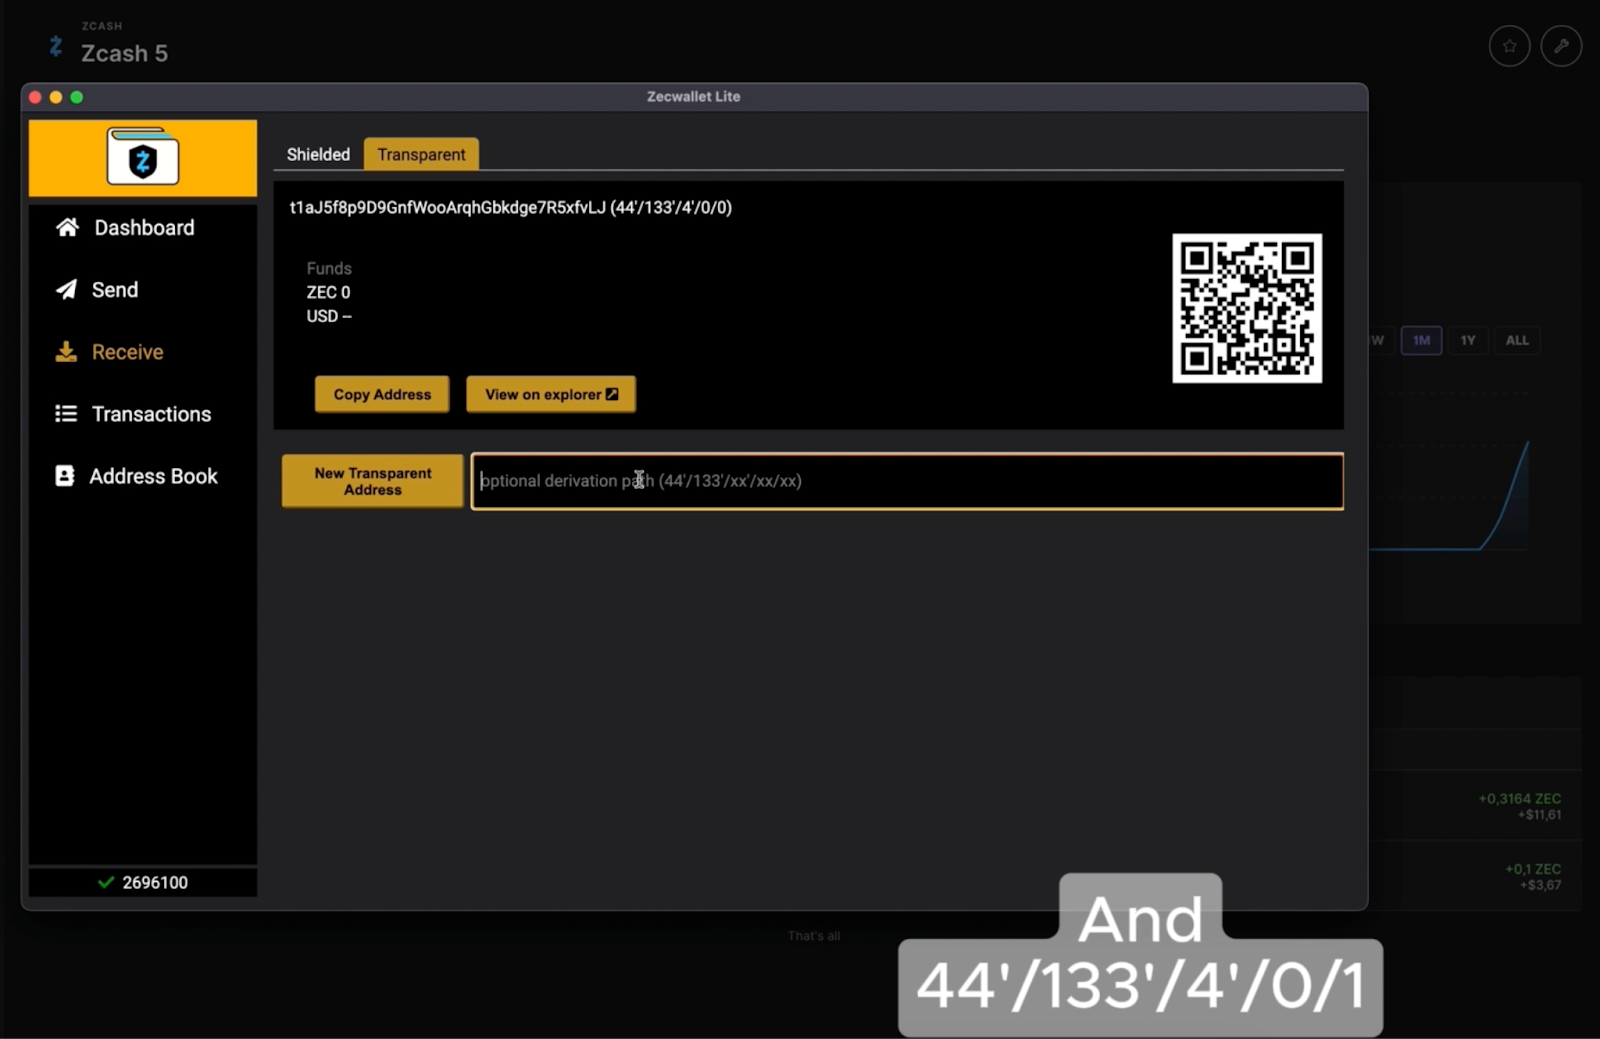Viewport: 1600px width, 1039px height.
Task: Click the wrench settings icon in background window
Action: coord(1561,46)
